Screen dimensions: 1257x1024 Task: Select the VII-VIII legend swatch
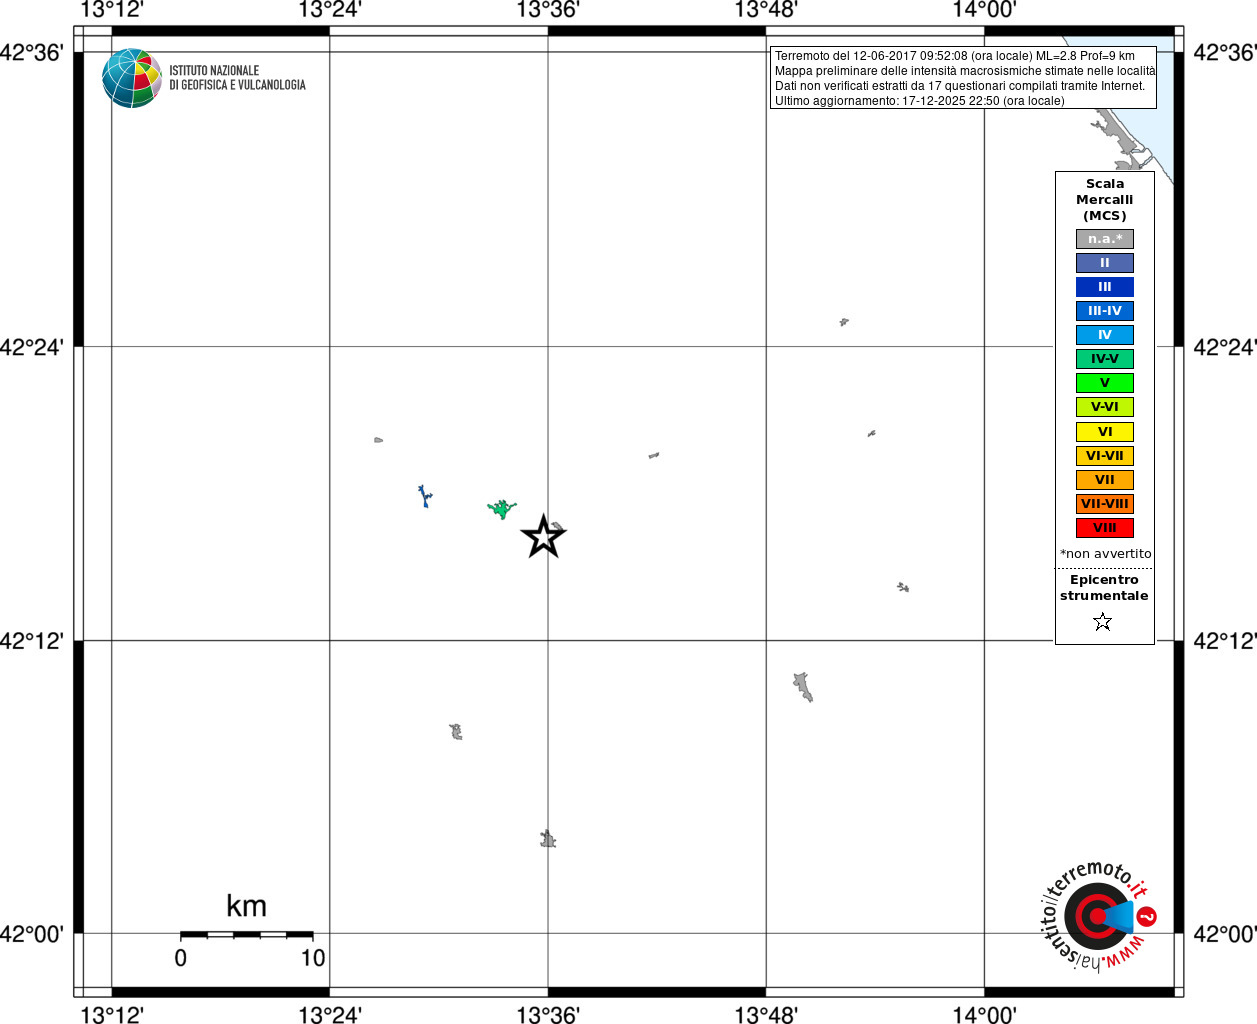(x=1105, y=504)
